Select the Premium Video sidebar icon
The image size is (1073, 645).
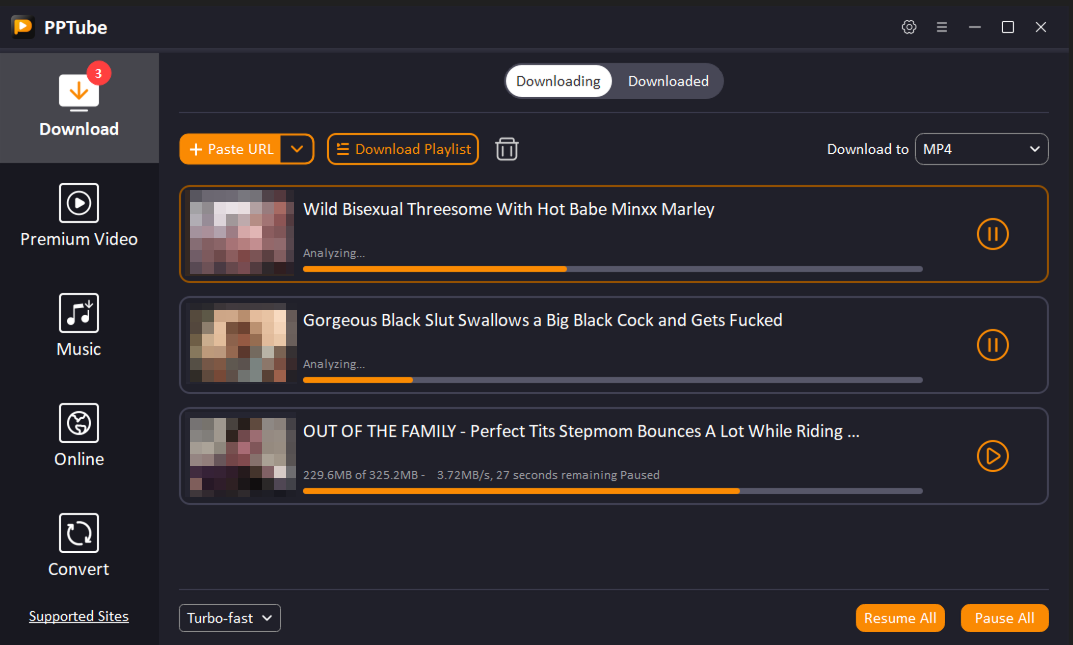click(79, 215)
